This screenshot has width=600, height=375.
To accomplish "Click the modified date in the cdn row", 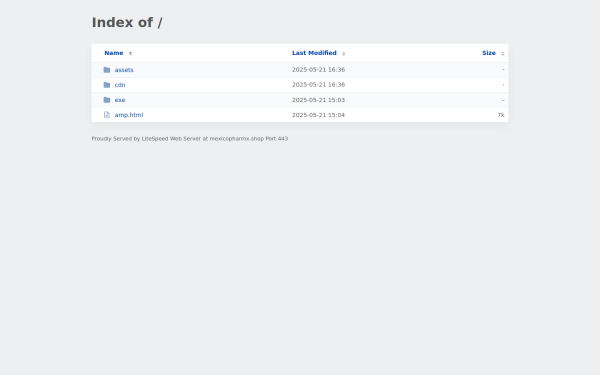I will [x=318, y=85].
